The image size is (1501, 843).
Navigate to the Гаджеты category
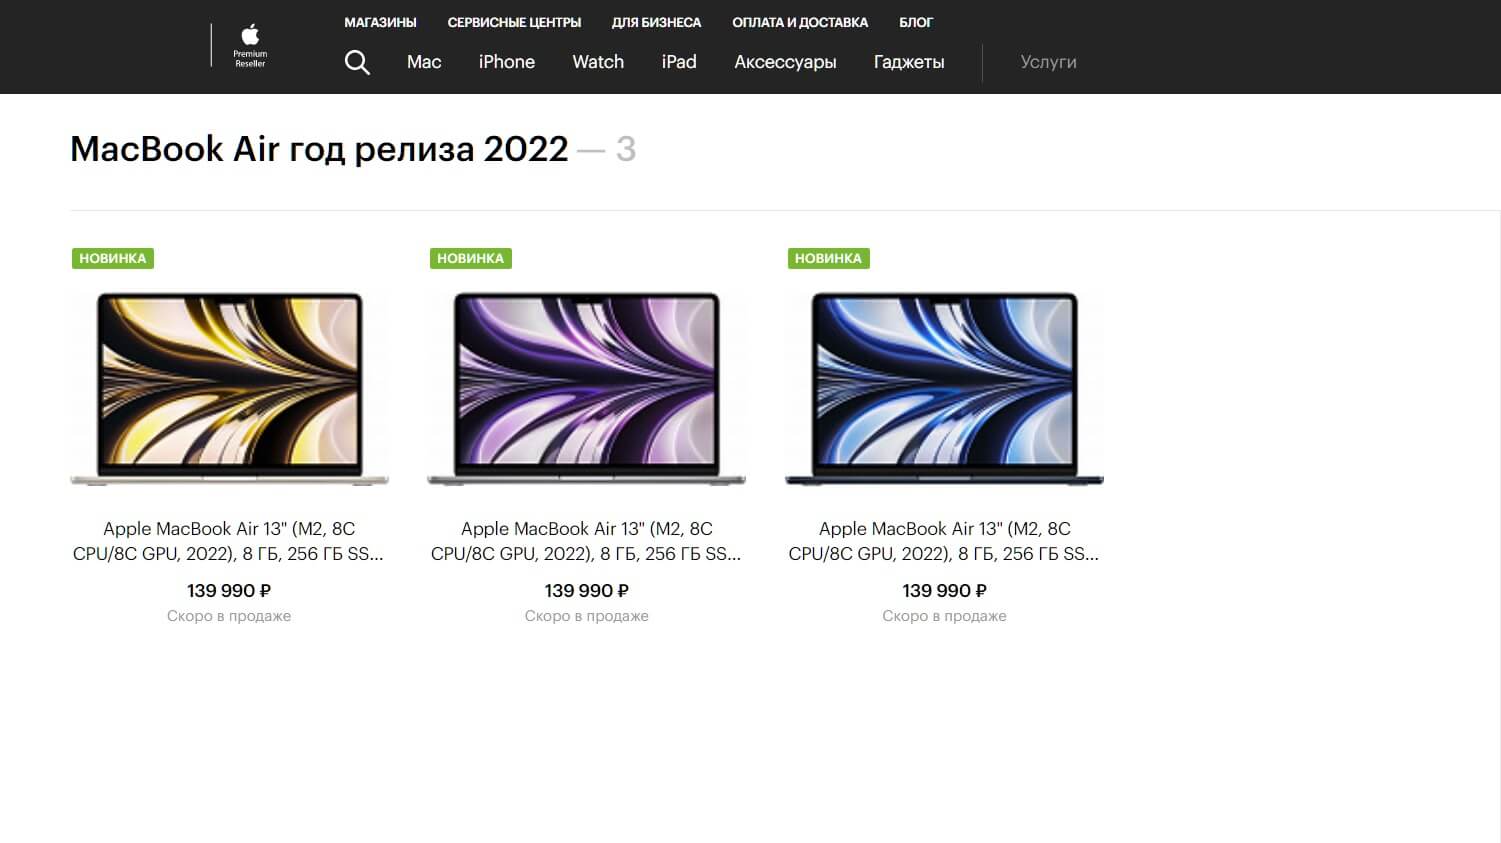(908, 62)
